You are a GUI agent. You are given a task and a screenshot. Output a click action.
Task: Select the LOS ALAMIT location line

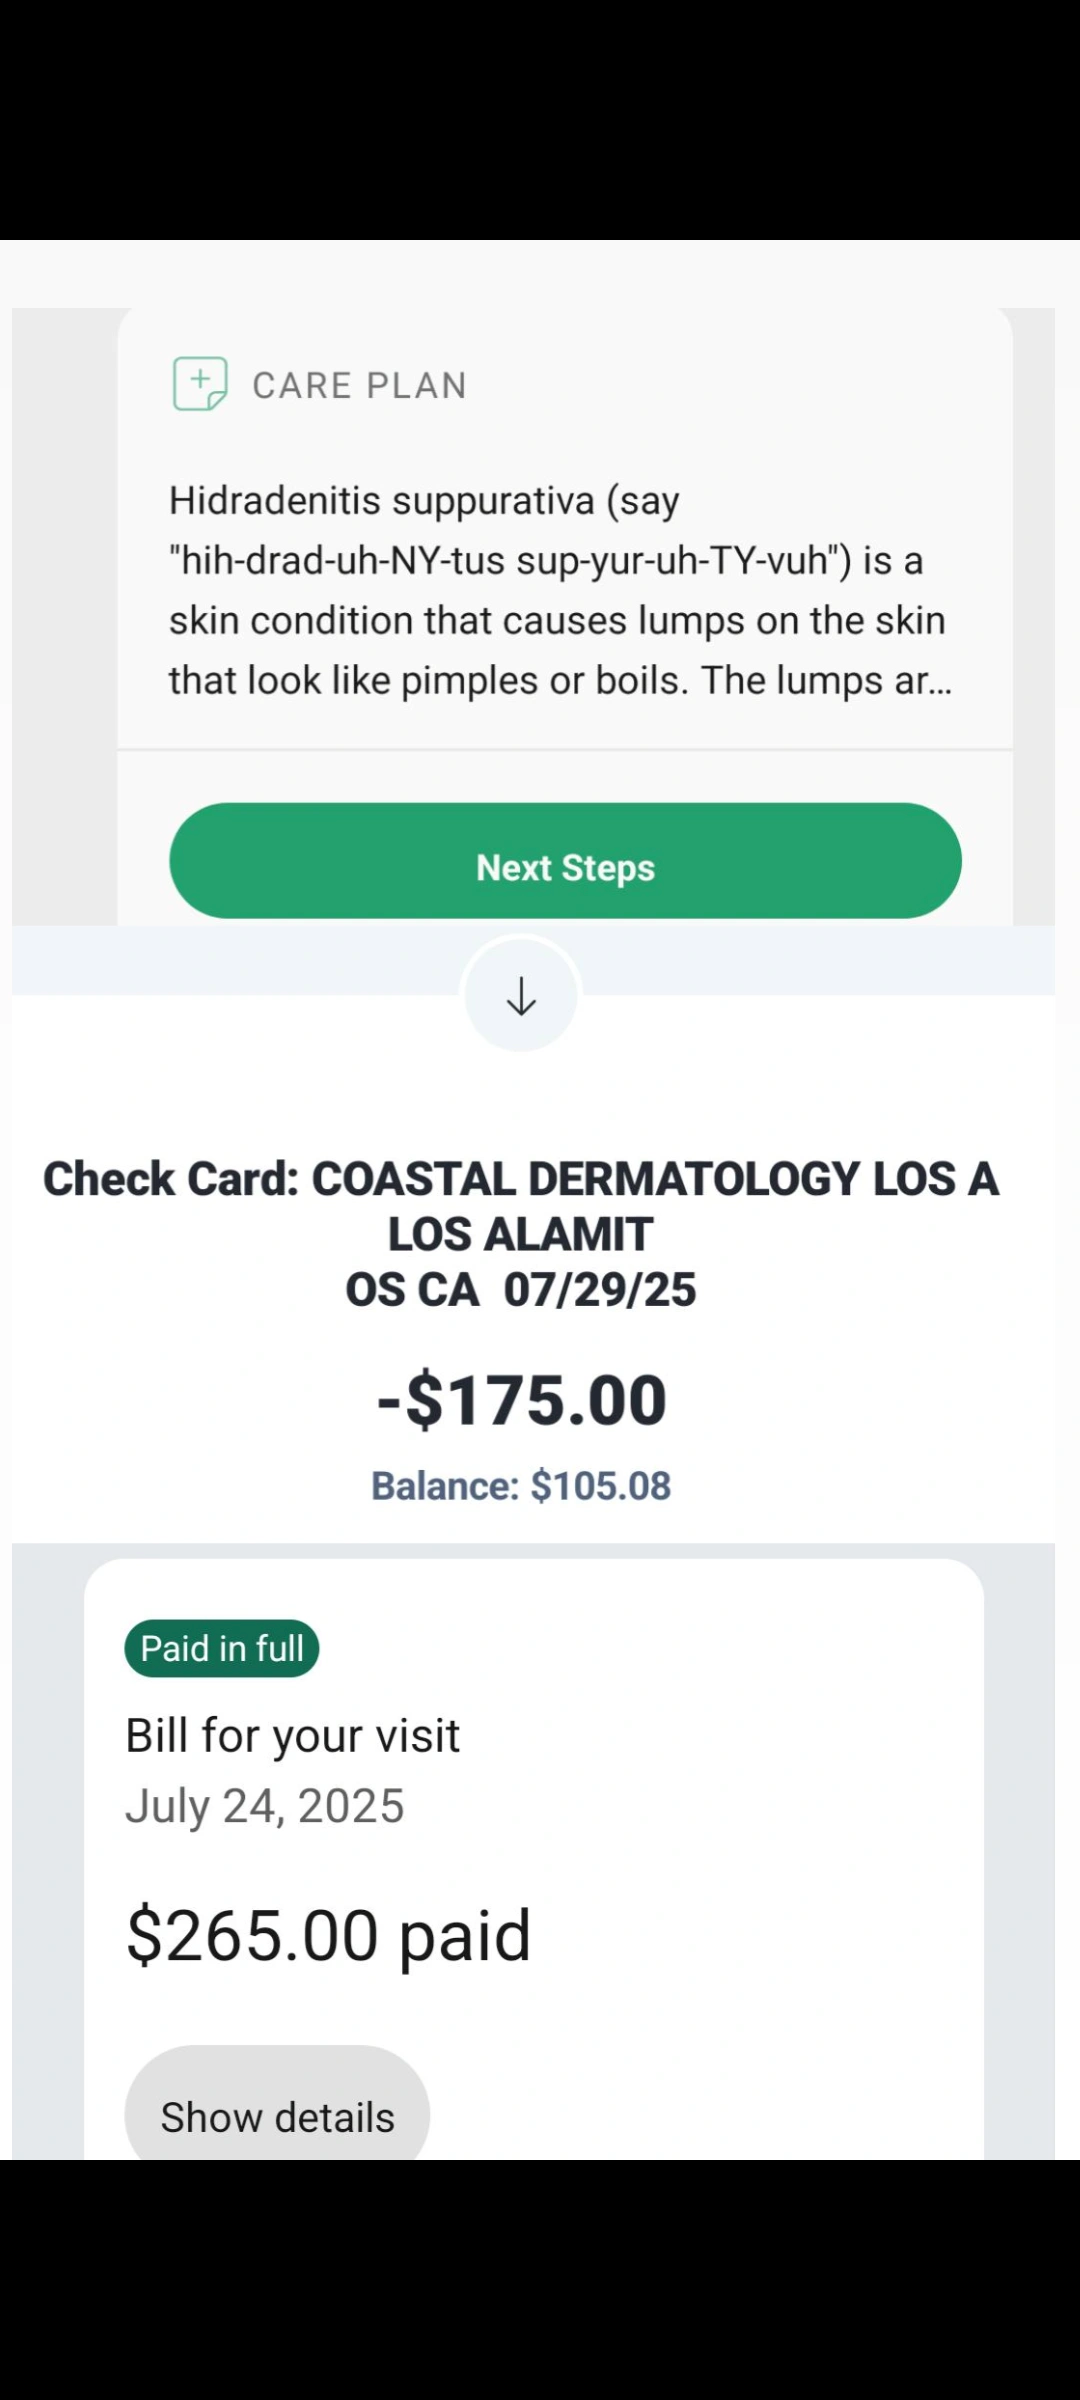[520, 1234]
